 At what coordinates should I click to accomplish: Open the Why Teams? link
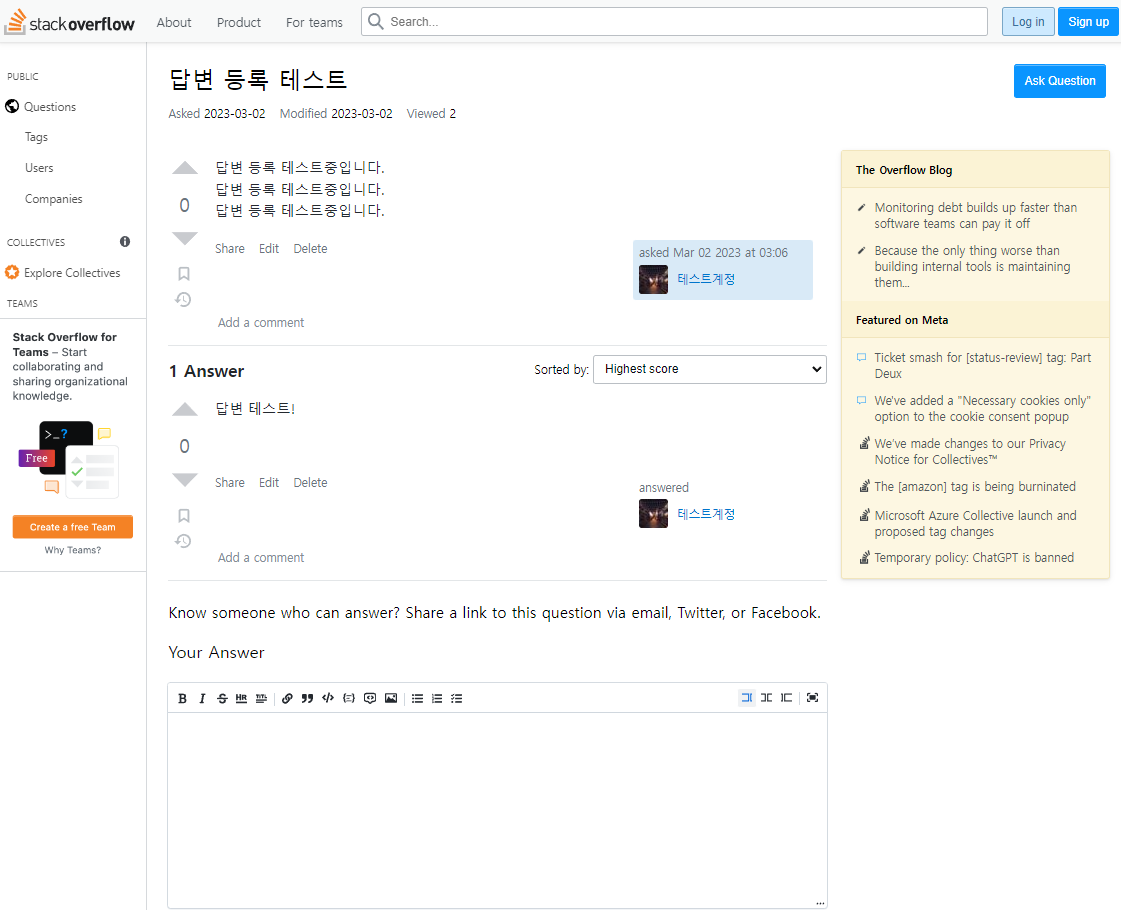pos(73,550)
